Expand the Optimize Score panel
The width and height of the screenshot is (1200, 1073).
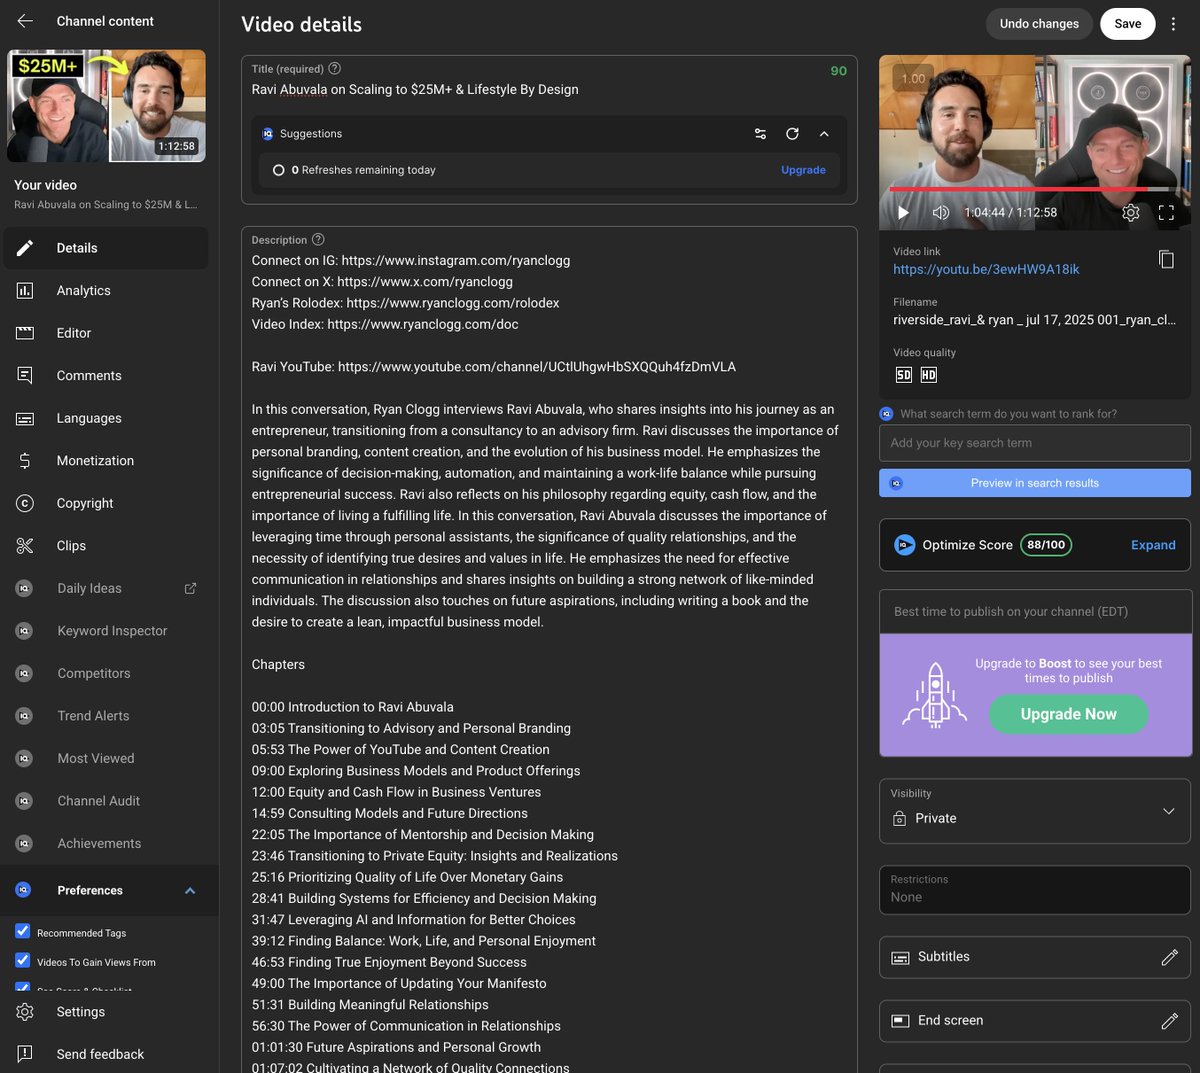1153,545
